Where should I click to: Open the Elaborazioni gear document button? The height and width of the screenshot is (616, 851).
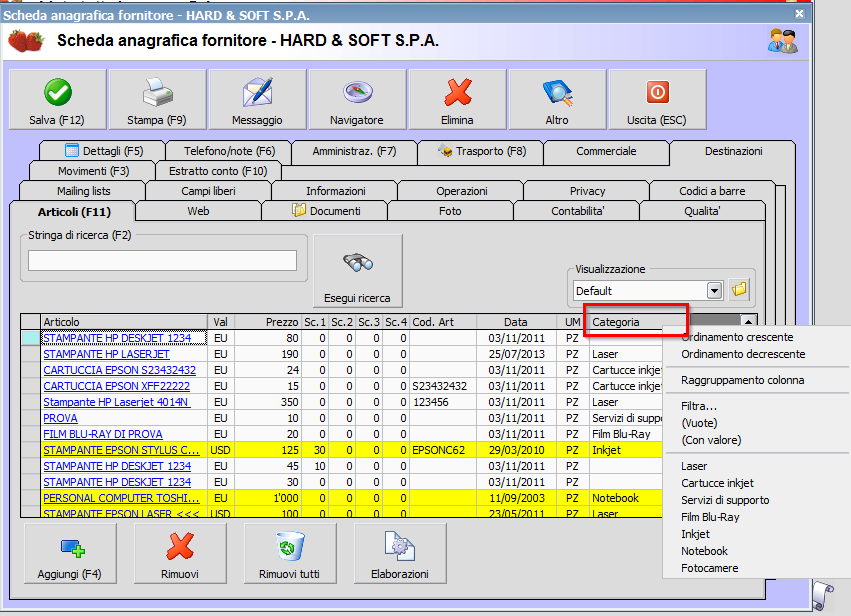tap(400, 554)
